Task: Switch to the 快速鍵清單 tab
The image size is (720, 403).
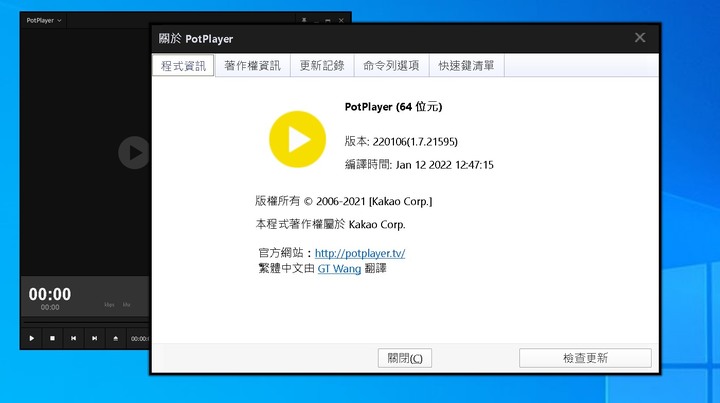Action: pyautogui.click(x=467, y=66)
